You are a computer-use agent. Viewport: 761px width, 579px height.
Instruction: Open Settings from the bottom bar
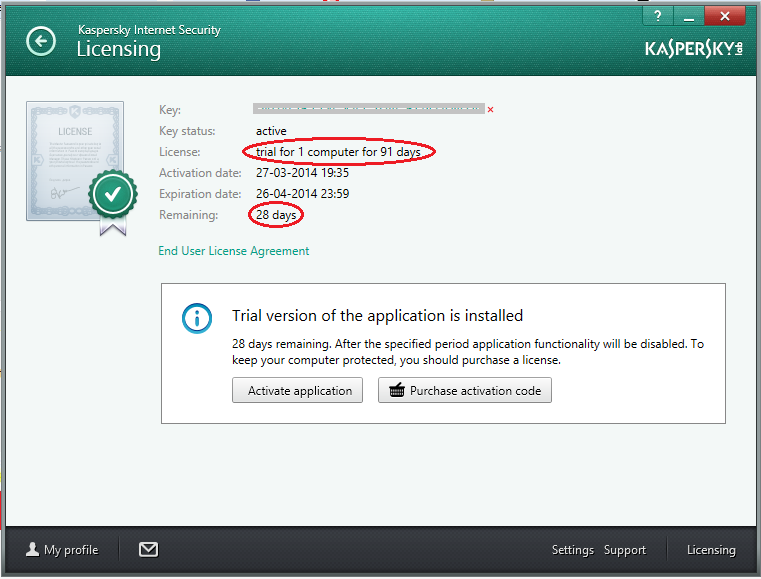pyautogui.click(x=573, y=550)
